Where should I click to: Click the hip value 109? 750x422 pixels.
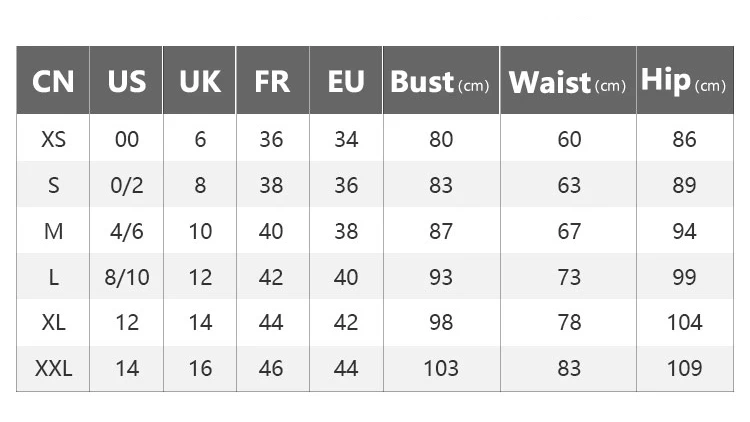pyautogui.click(x=685, y=368)
